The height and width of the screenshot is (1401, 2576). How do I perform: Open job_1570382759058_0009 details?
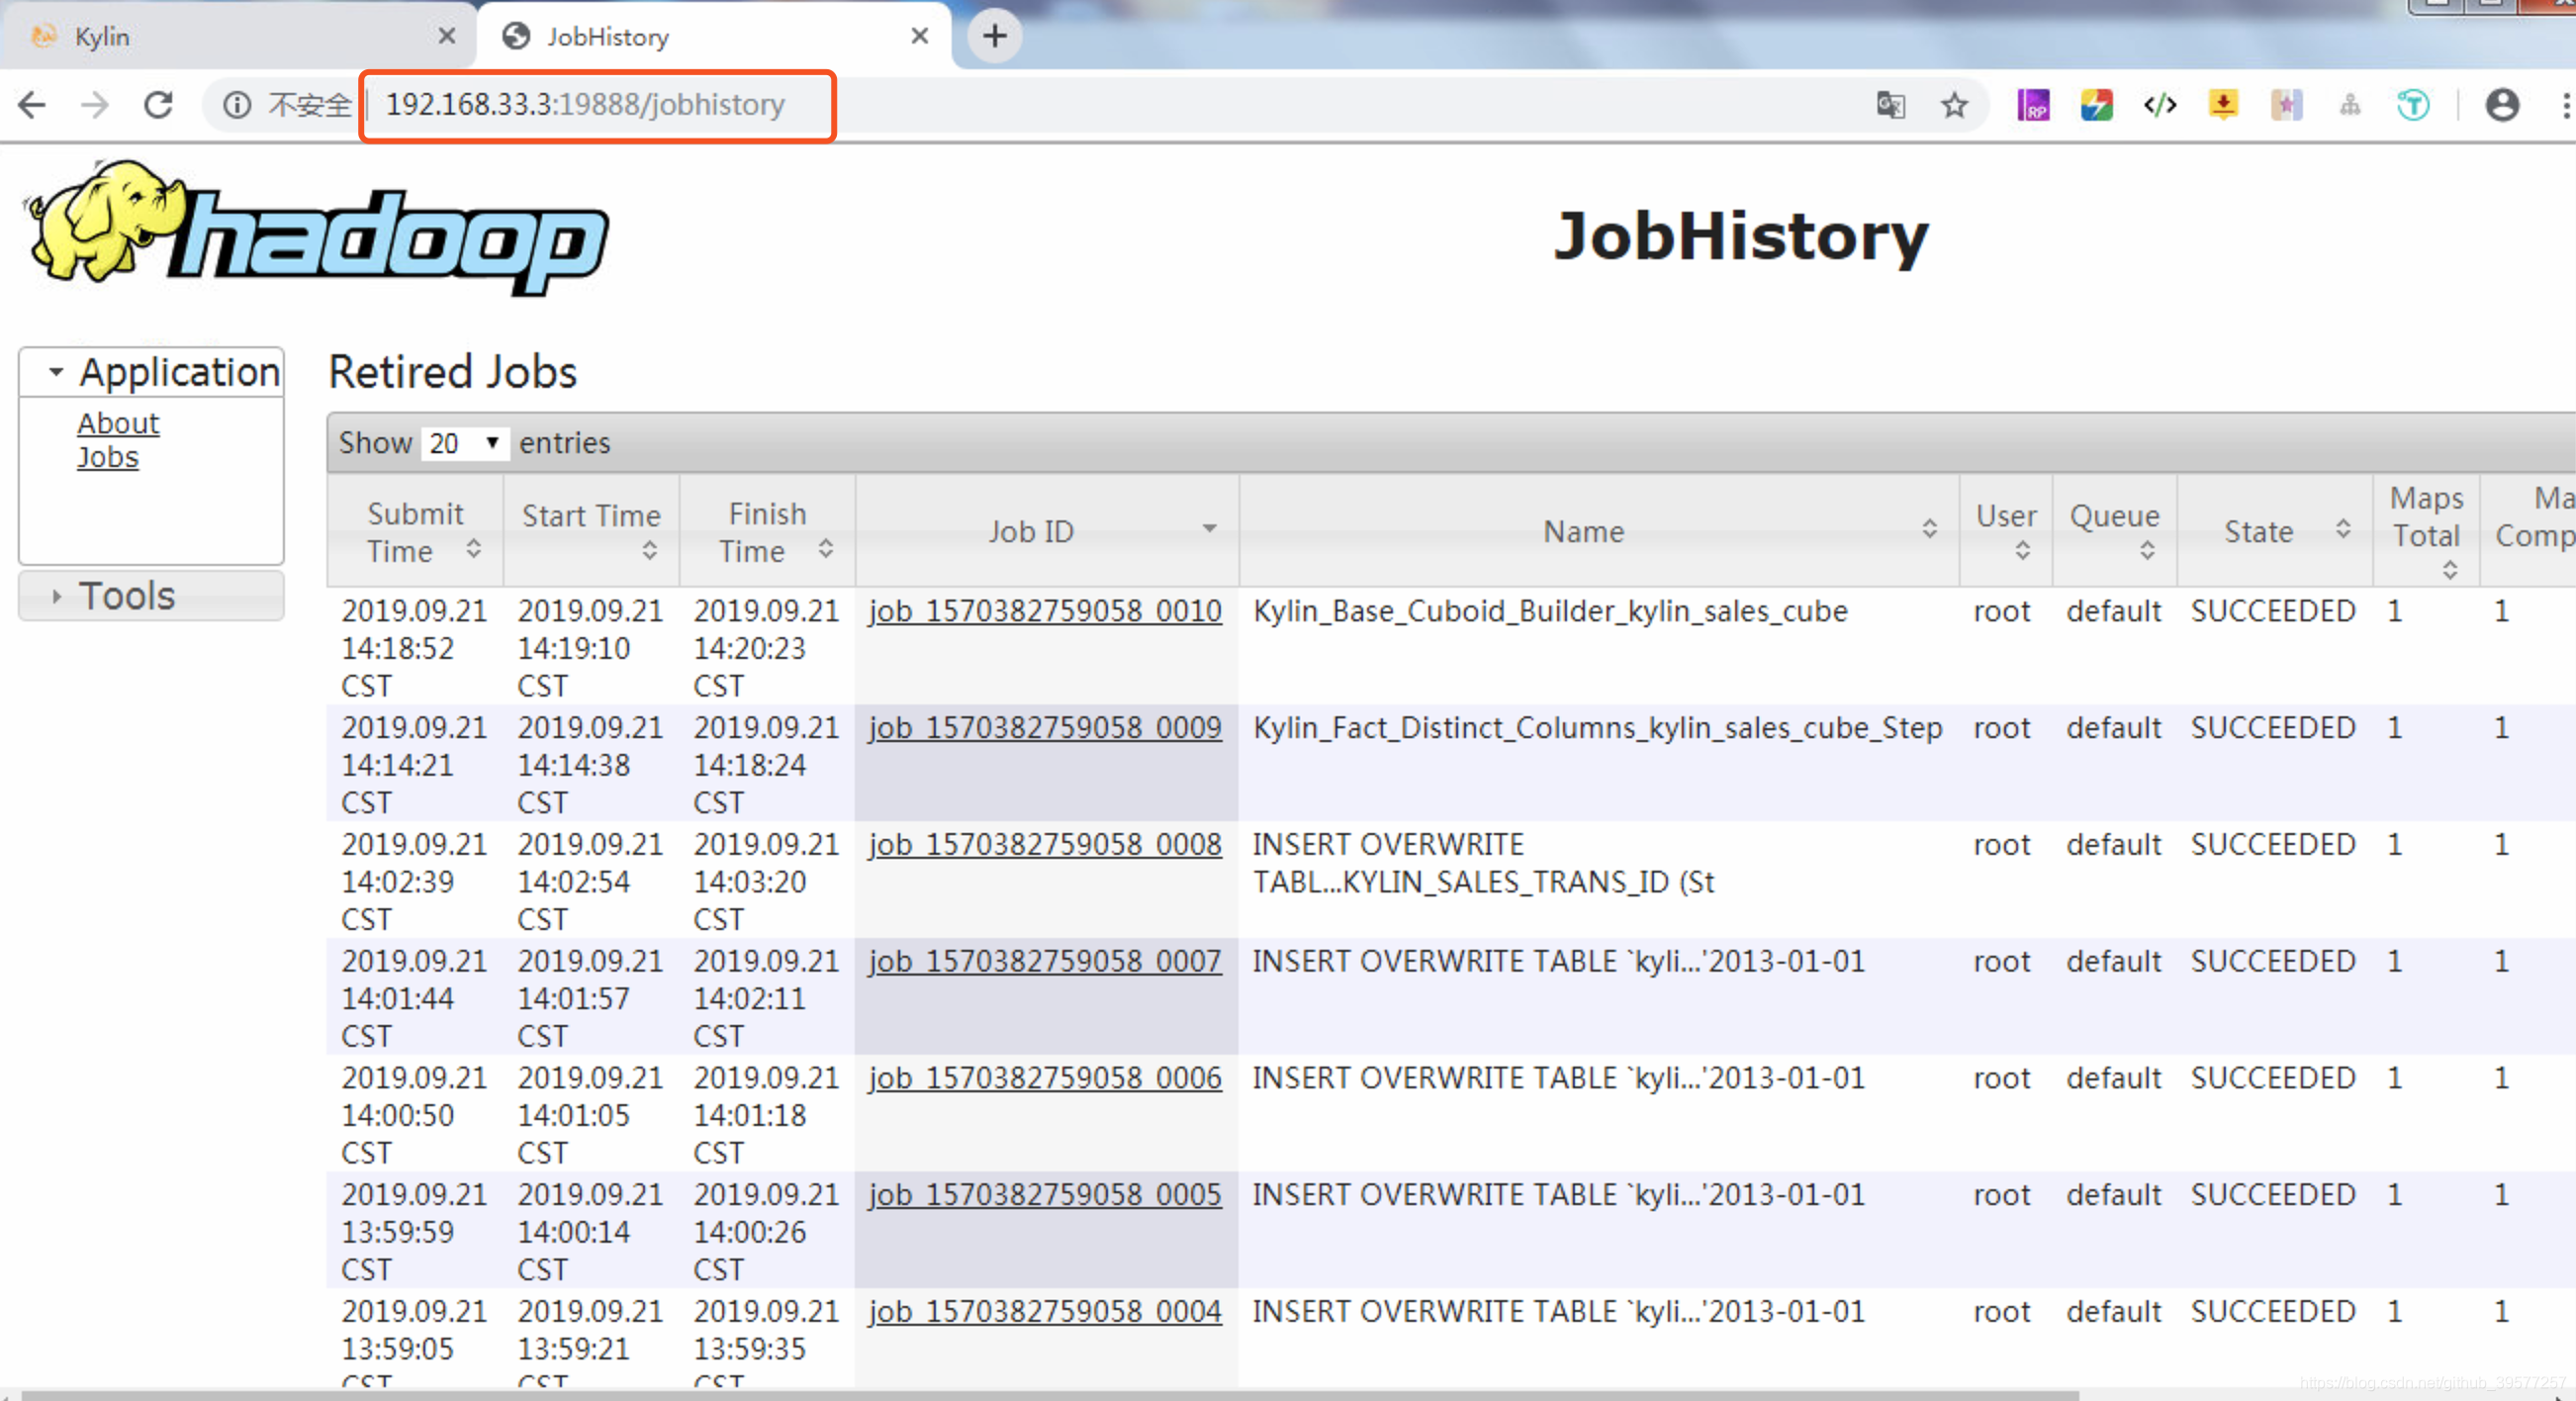(x=1044, y=728)
